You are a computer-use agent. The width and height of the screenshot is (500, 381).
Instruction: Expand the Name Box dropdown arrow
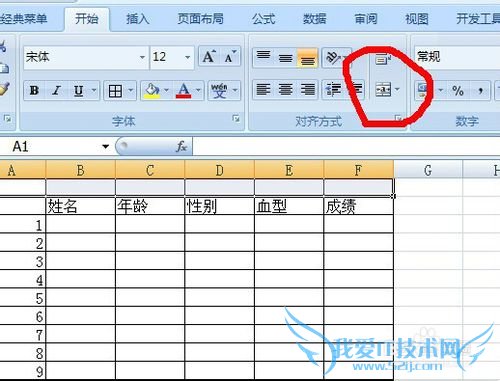pyautogui.click(x=106, y=146)
